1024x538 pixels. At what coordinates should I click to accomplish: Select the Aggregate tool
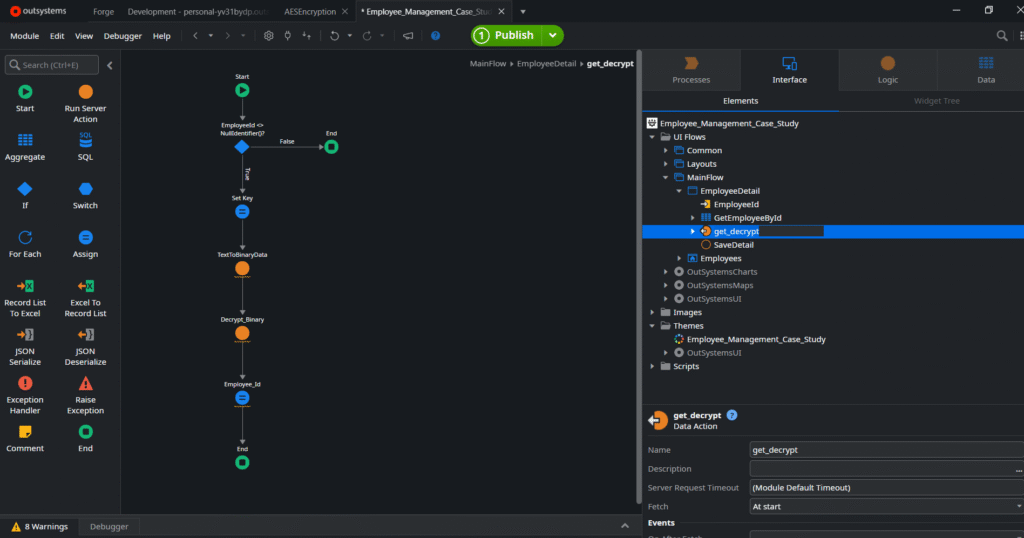(x=25, y=147)
